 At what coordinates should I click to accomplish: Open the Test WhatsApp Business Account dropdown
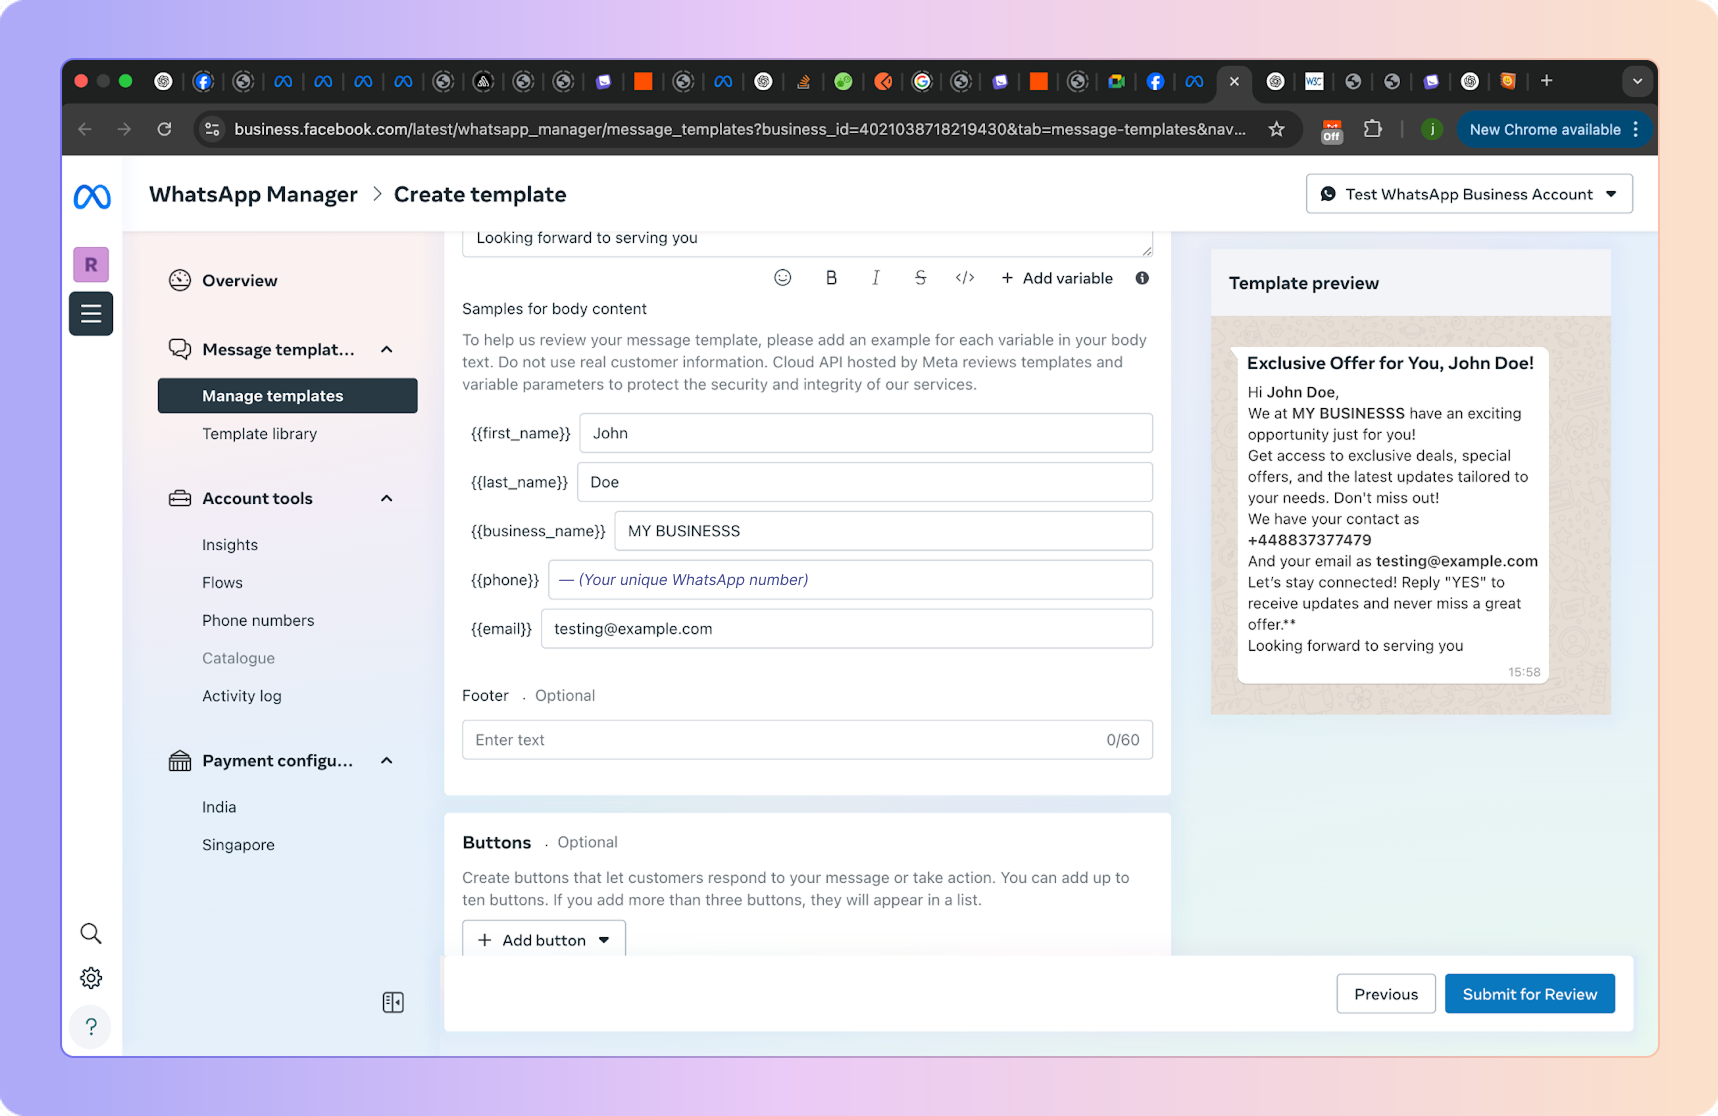1469,194
